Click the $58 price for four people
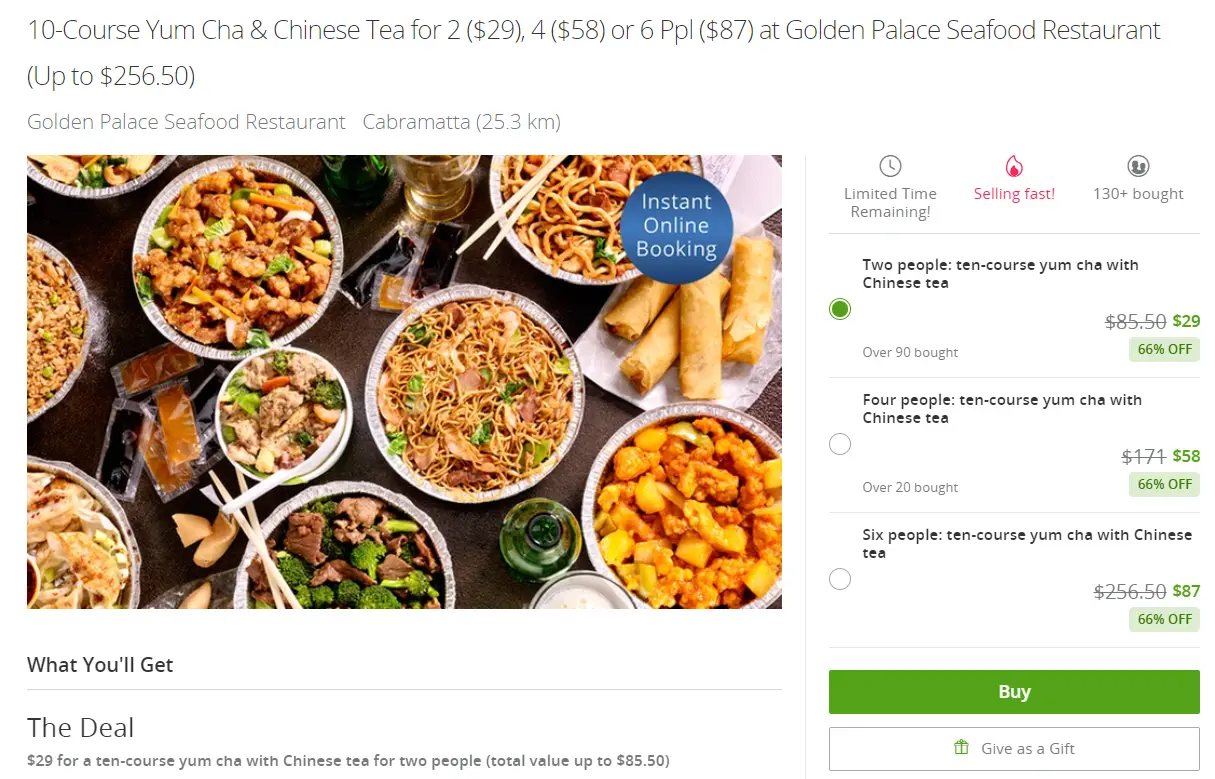This screenshot has height=779, width=1215. [1186, 456]
